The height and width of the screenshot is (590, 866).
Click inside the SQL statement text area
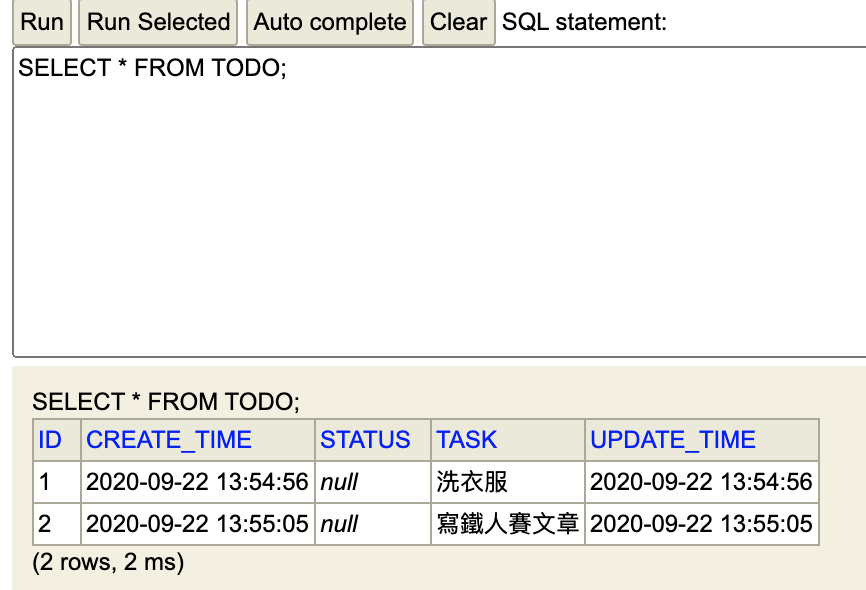pyautogui.click(x=440, y=202)
